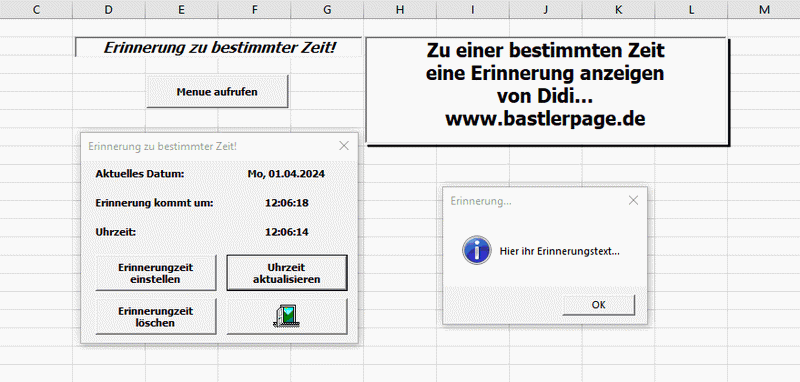Viewport: 800px width, 382px height.
Task: Close the Erinnerung zu bestimmter Zeit form
Action: (x=344, y=146)
